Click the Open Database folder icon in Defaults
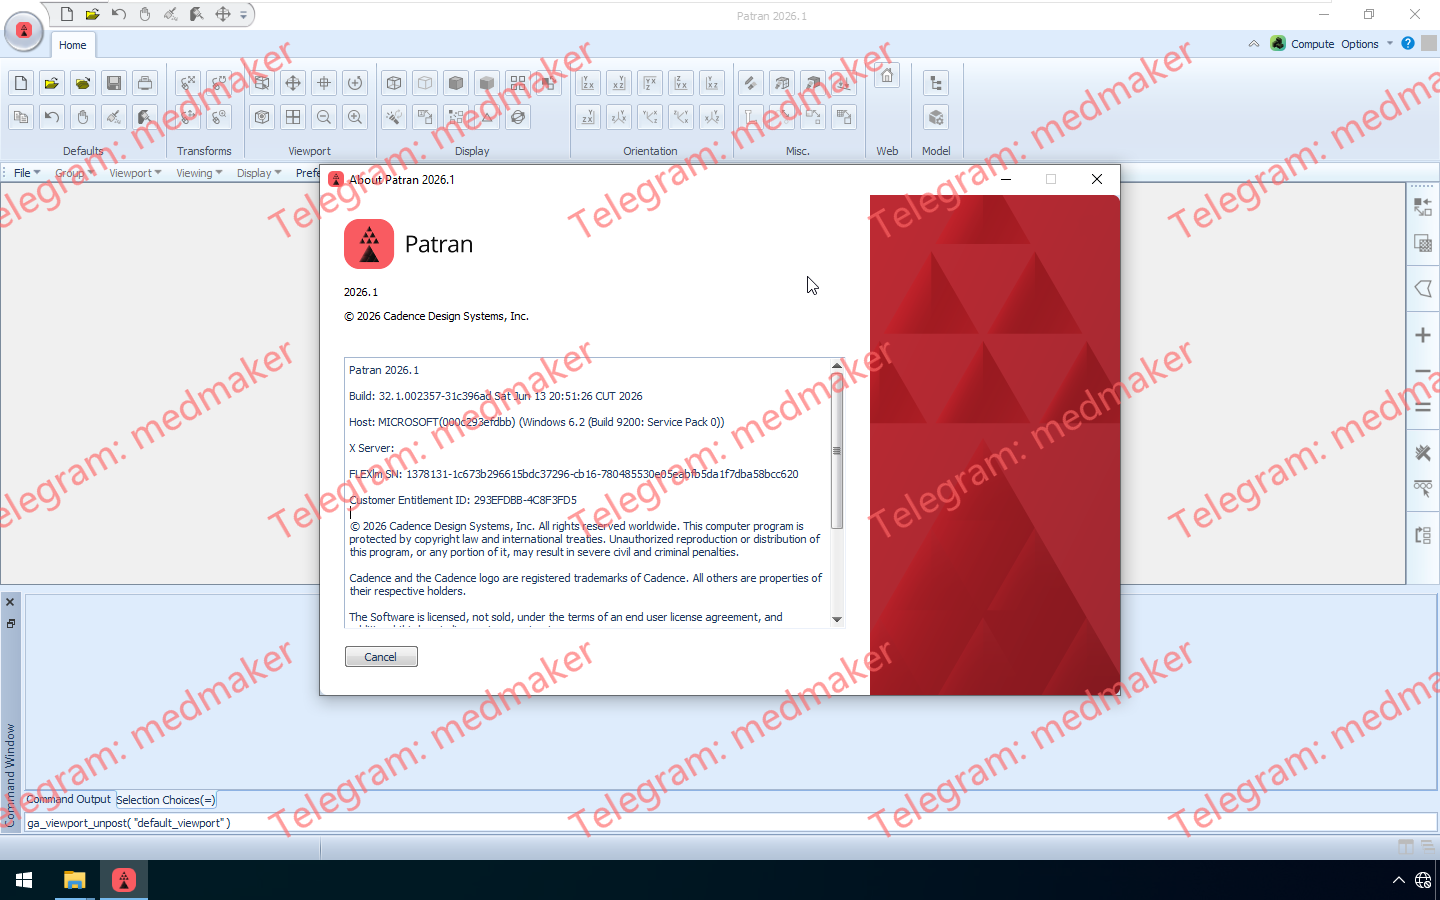 click(52, 83)
